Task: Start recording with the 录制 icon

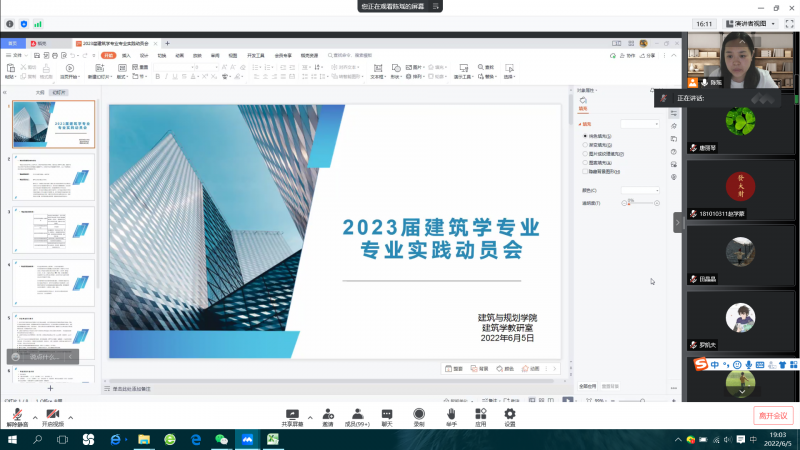Action: tap(419, 413)
